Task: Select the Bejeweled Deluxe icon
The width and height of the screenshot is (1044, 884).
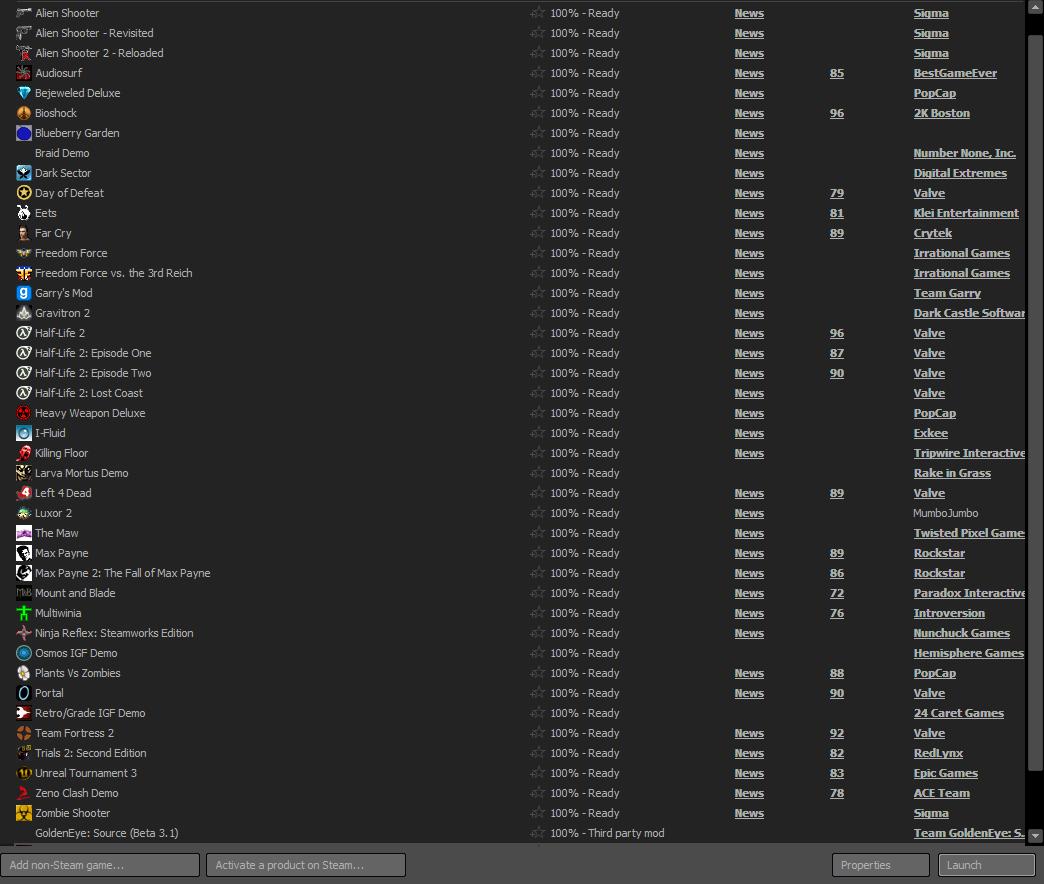Action: point(24,93)
